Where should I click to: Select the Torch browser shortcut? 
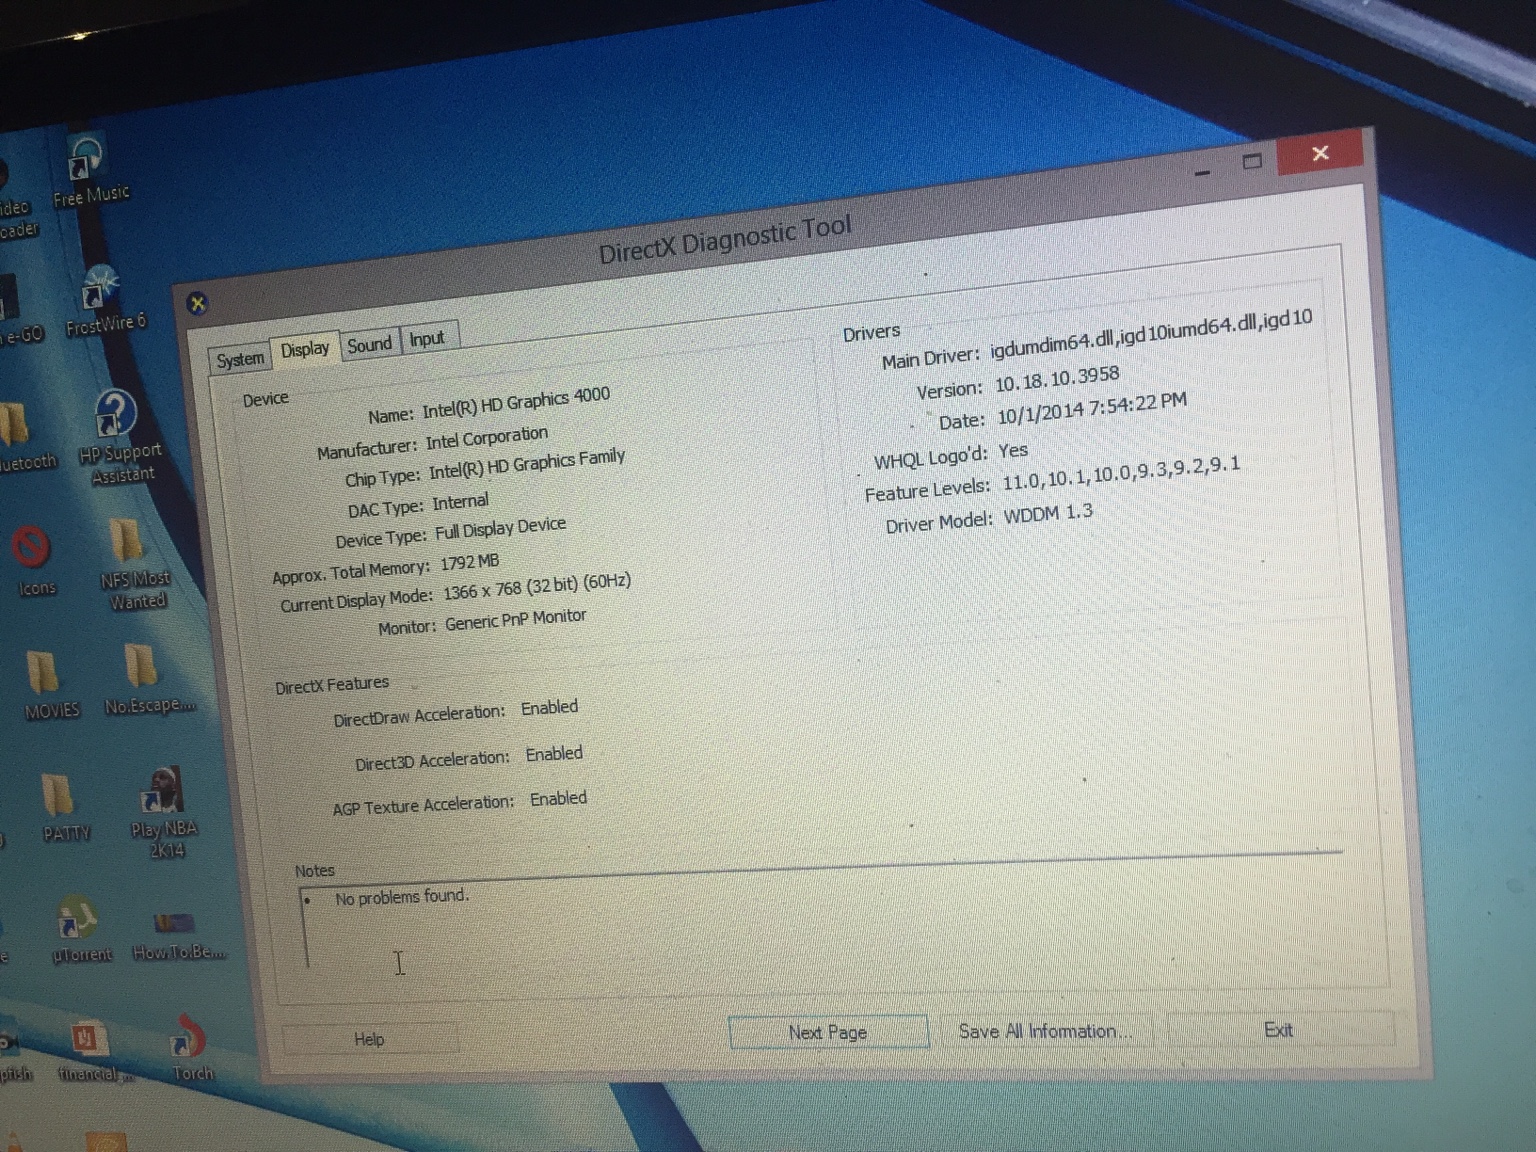click(x=190, y=1048)
